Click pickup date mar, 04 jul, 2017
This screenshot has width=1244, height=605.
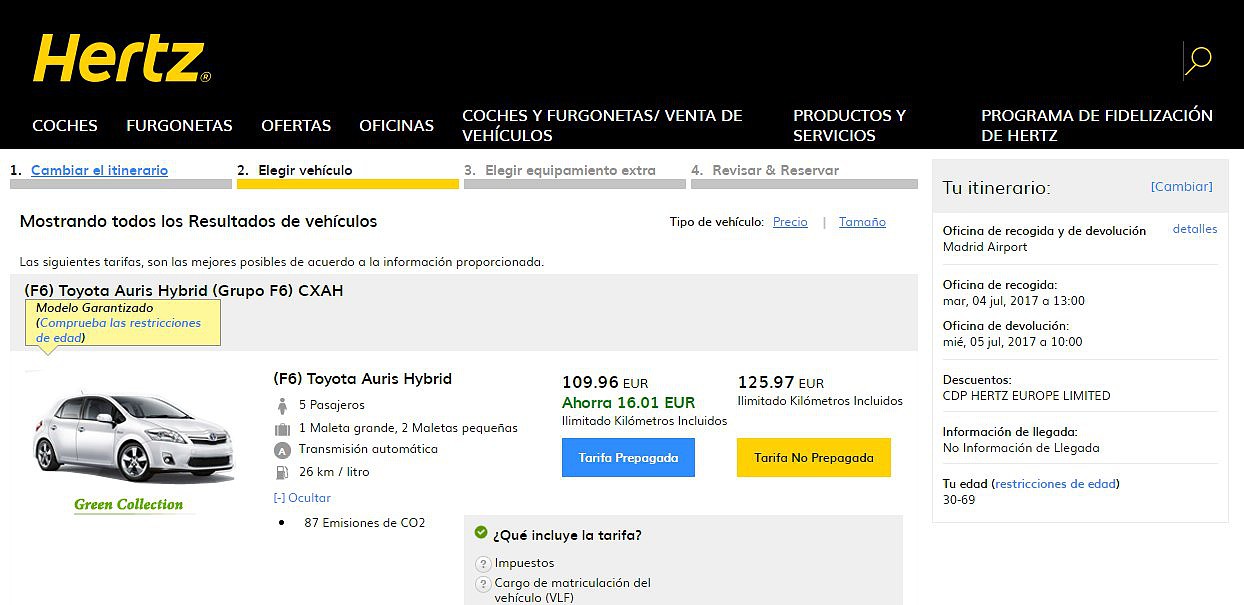tap(1014, 301)
